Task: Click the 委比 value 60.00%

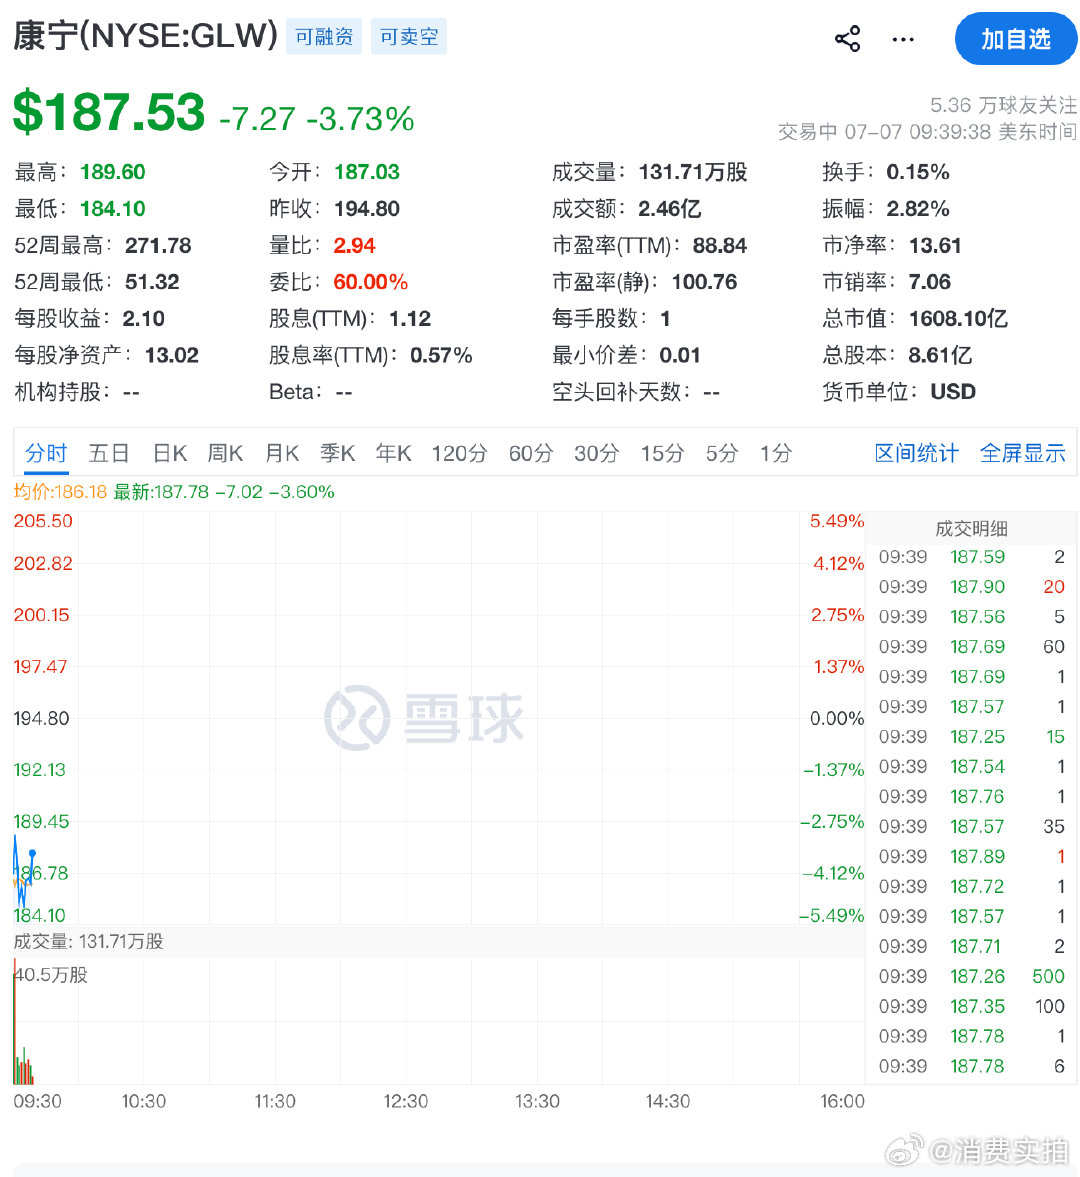Action: point(371,282)
